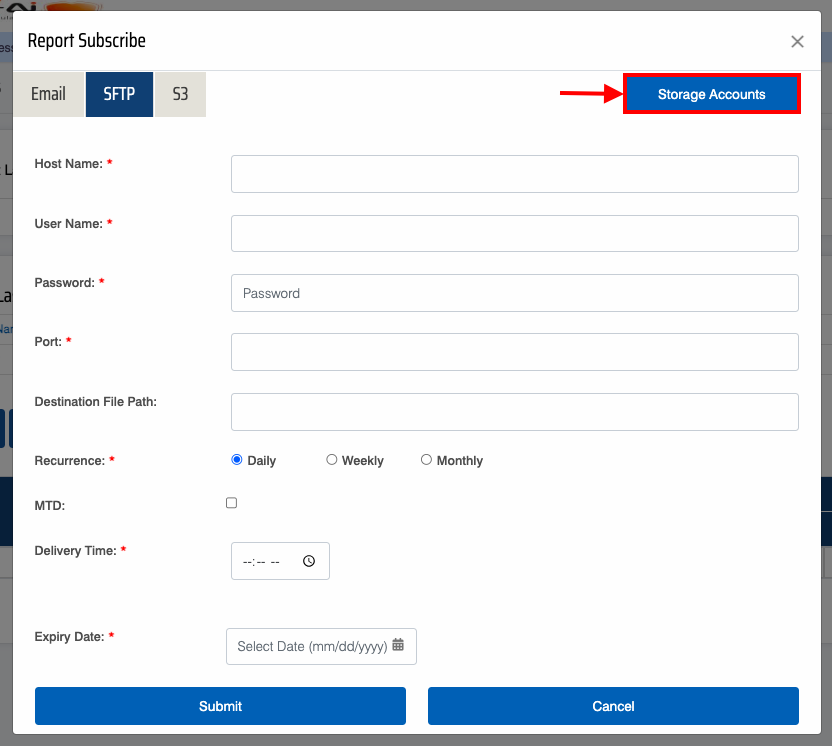Choose Weekly recurrence radio button
832x746 pixels.
332,460
